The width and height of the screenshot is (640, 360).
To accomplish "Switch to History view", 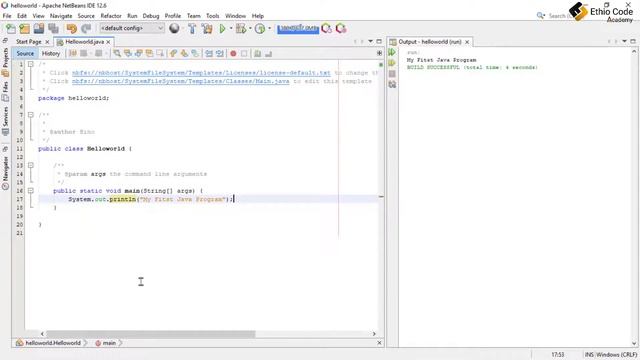I will coord(51,53).
